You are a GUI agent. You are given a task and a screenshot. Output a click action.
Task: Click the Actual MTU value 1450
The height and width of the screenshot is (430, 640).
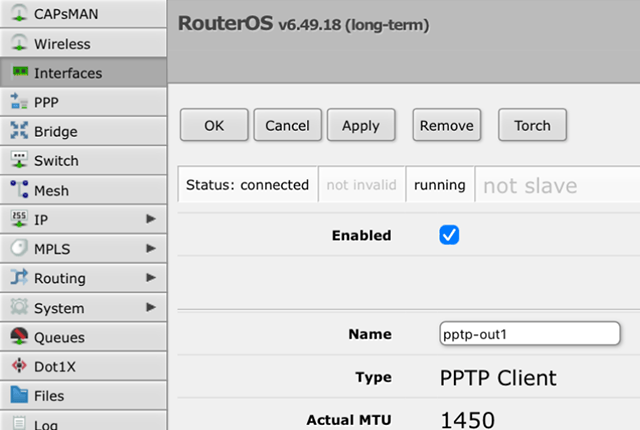pyautogui.click(x=468, y=420)
